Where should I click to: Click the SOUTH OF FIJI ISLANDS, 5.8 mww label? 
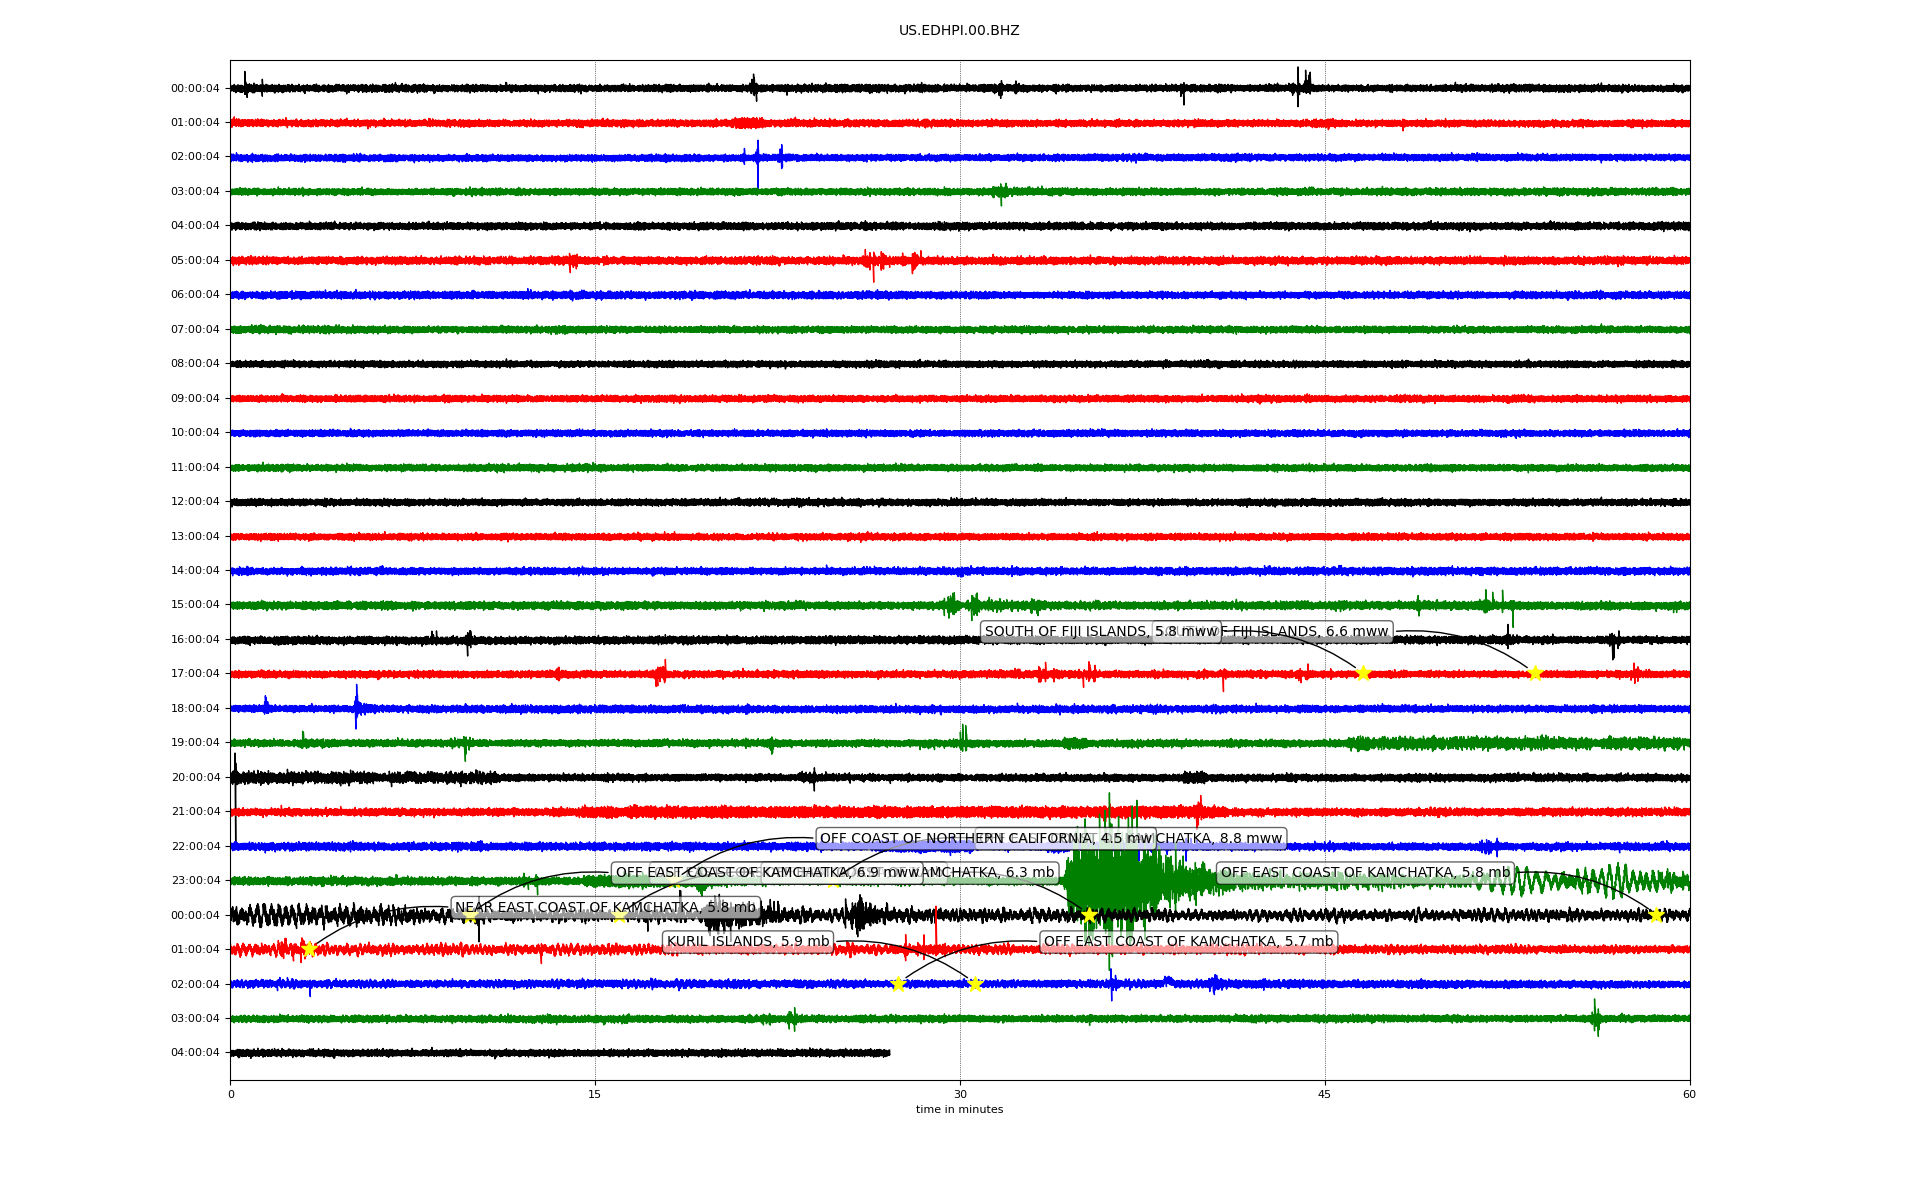(x=1101, y=631)
